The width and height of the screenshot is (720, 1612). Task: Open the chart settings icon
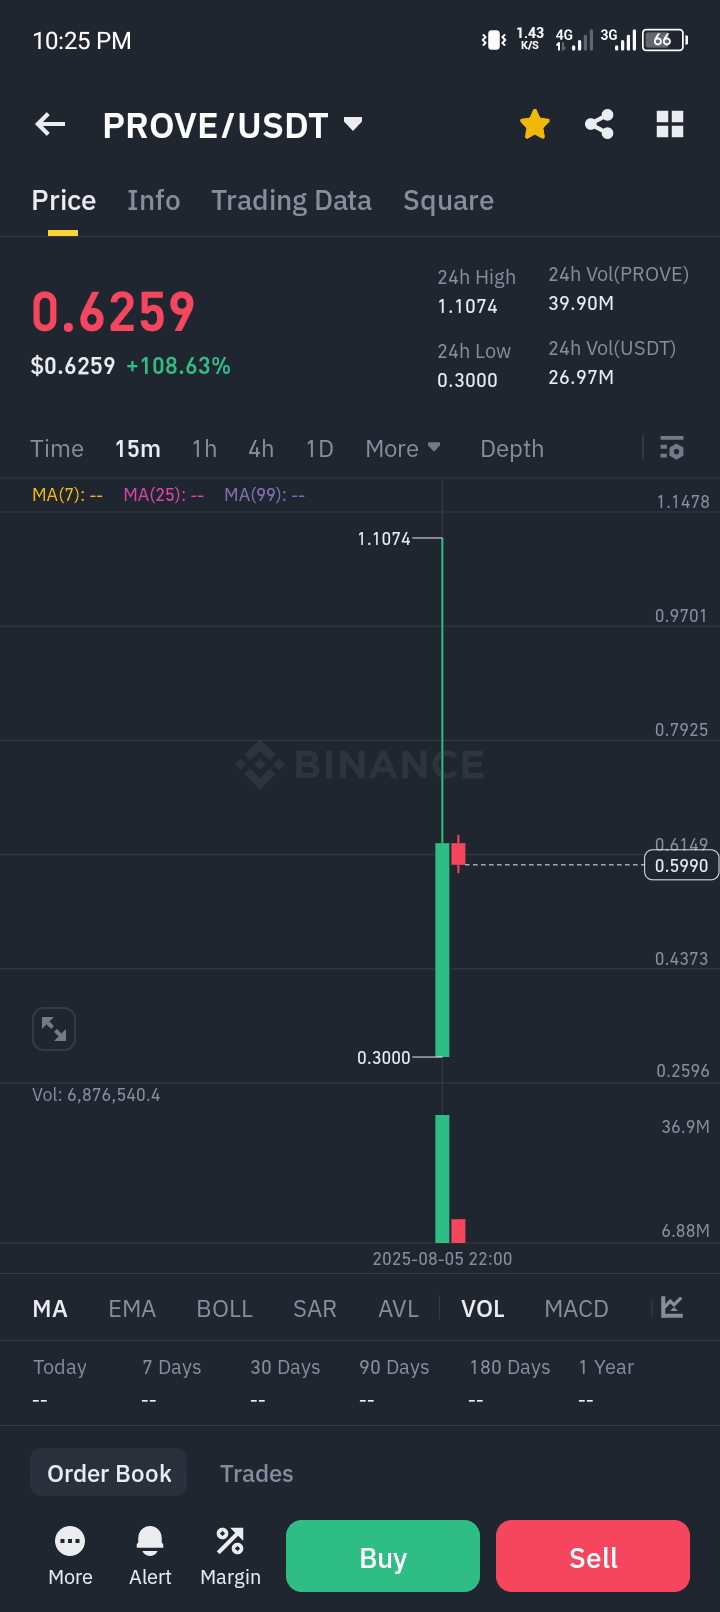tap(672, 448)
